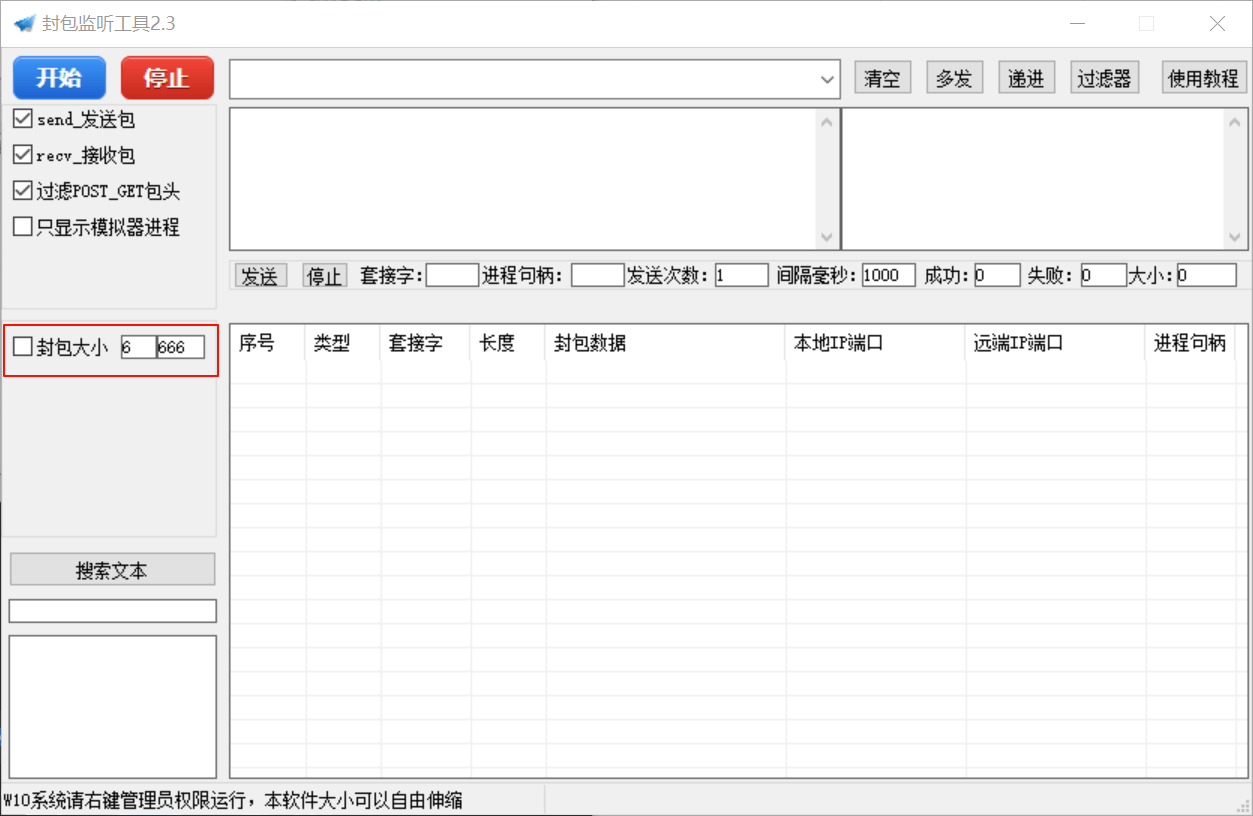Click the left packet data text area
Viewport: 1253px width, 816px height.
(524, 179)
